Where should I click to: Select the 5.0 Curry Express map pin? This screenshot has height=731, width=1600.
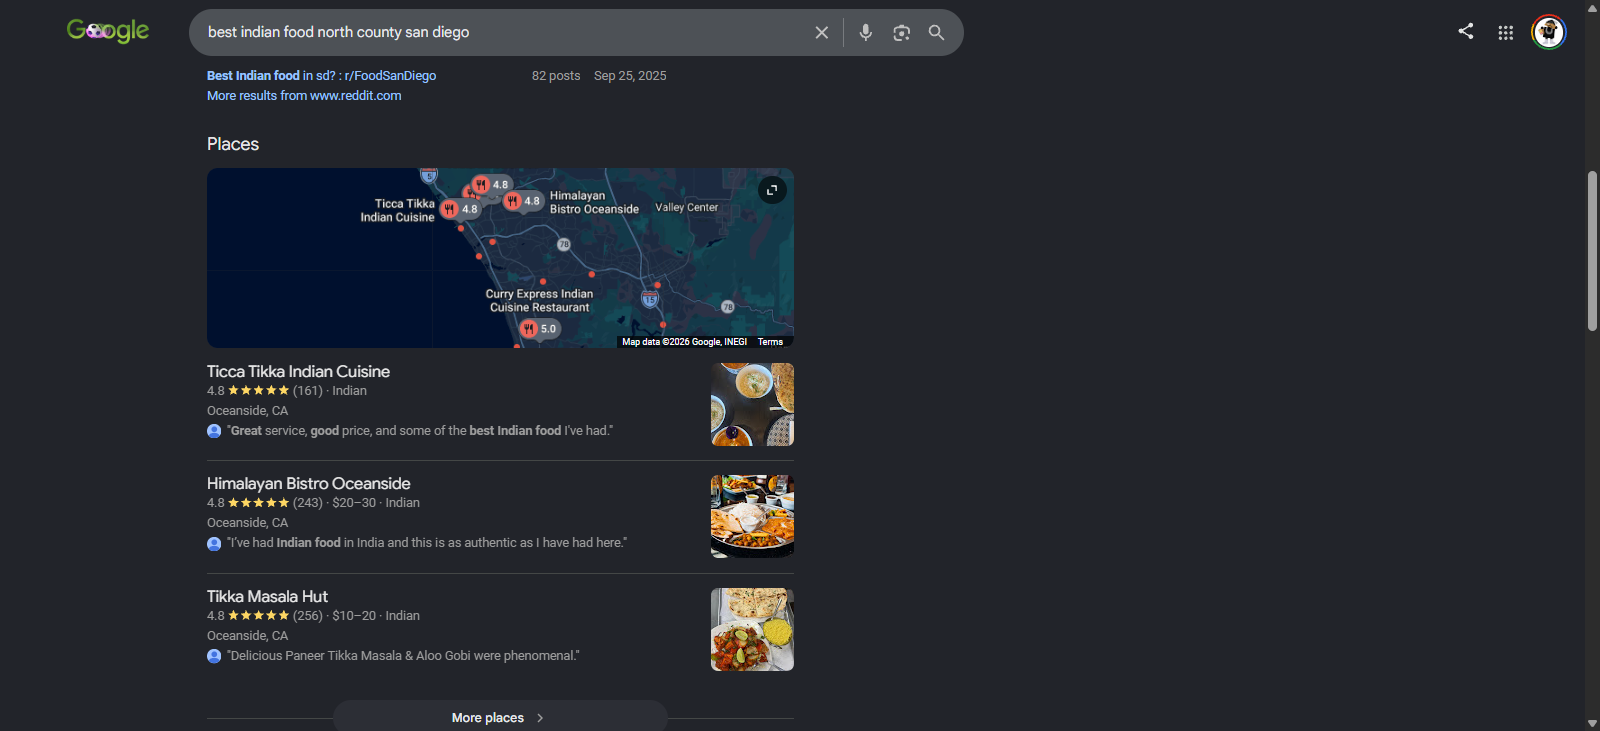(x=540, y=329)
